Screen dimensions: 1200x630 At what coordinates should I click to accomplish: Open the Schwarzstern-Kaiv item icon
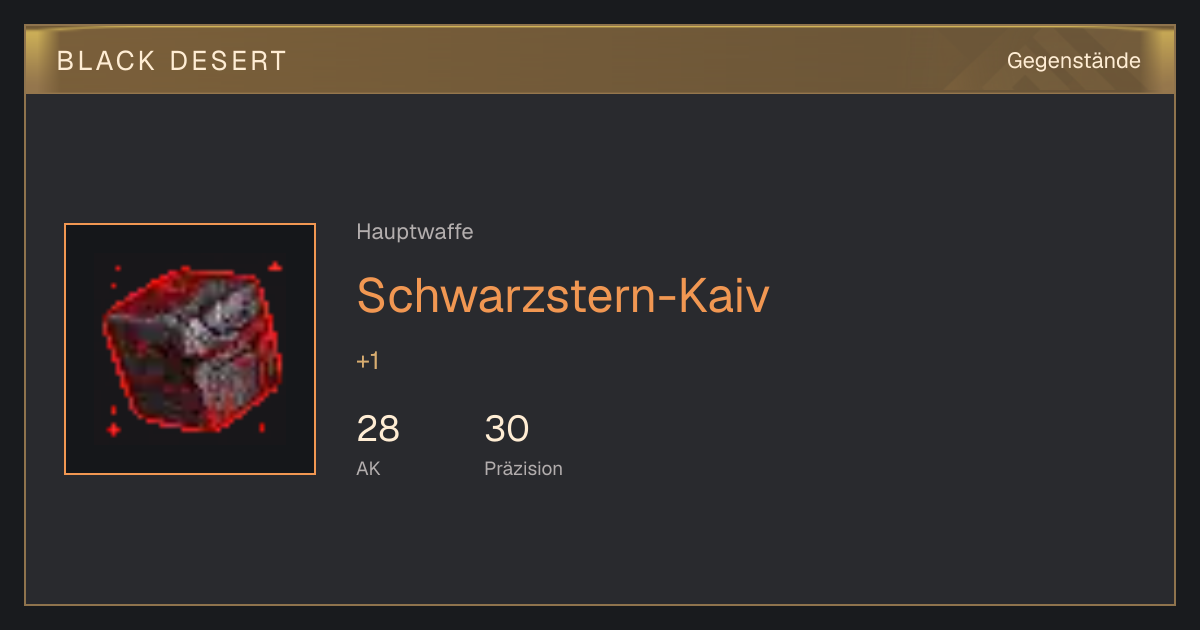(190, 349)
